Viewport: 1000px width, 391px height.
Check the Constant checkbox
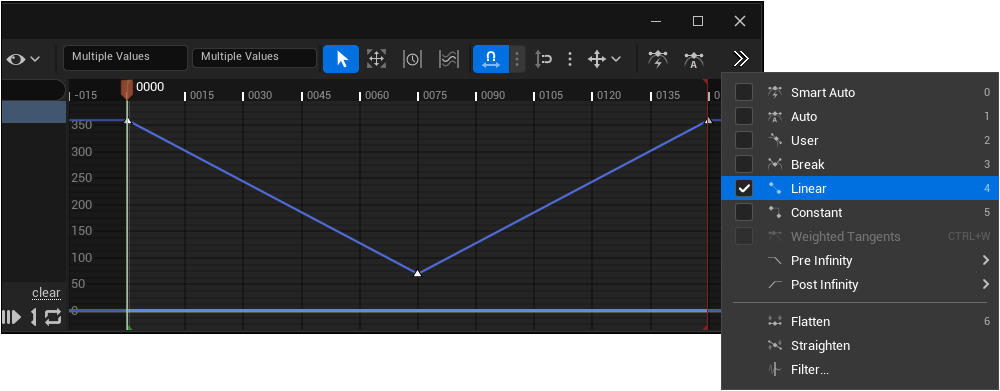[x=744, y=212]
